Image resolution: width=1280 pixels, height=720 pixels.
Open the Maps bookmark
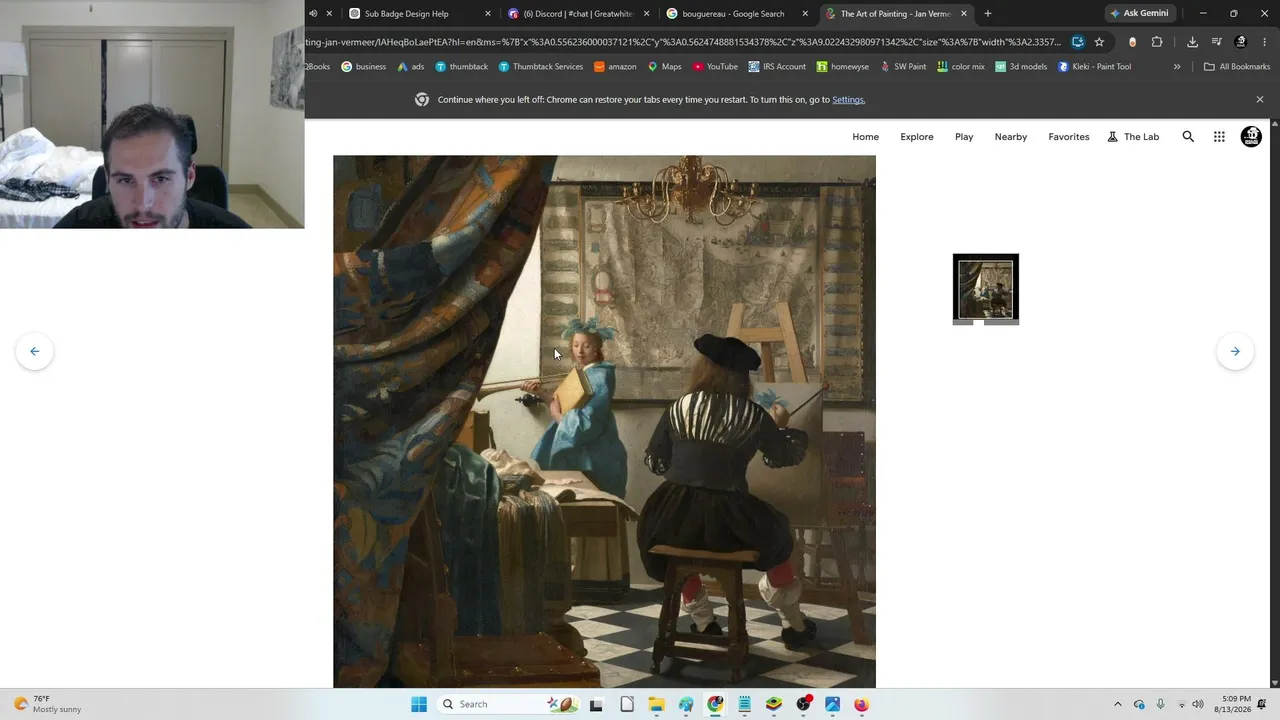664,67
